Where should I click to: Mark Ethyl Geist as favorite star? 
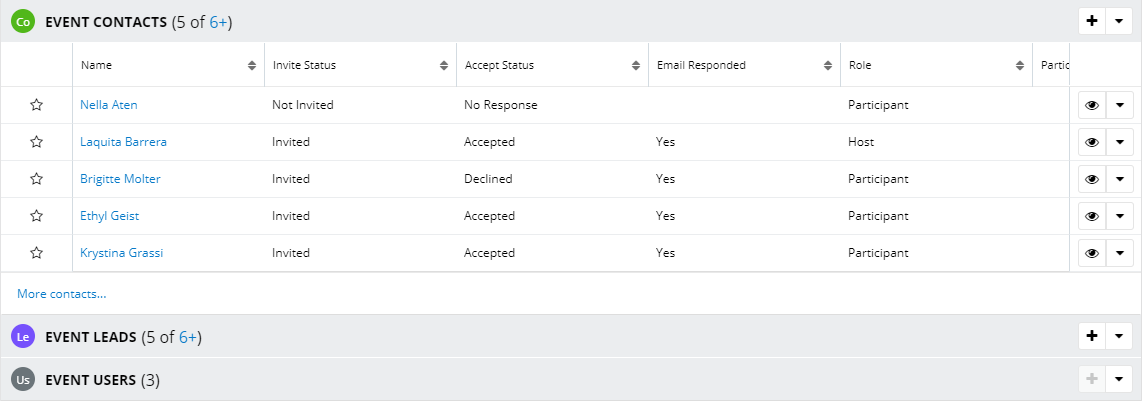[36, 216]
